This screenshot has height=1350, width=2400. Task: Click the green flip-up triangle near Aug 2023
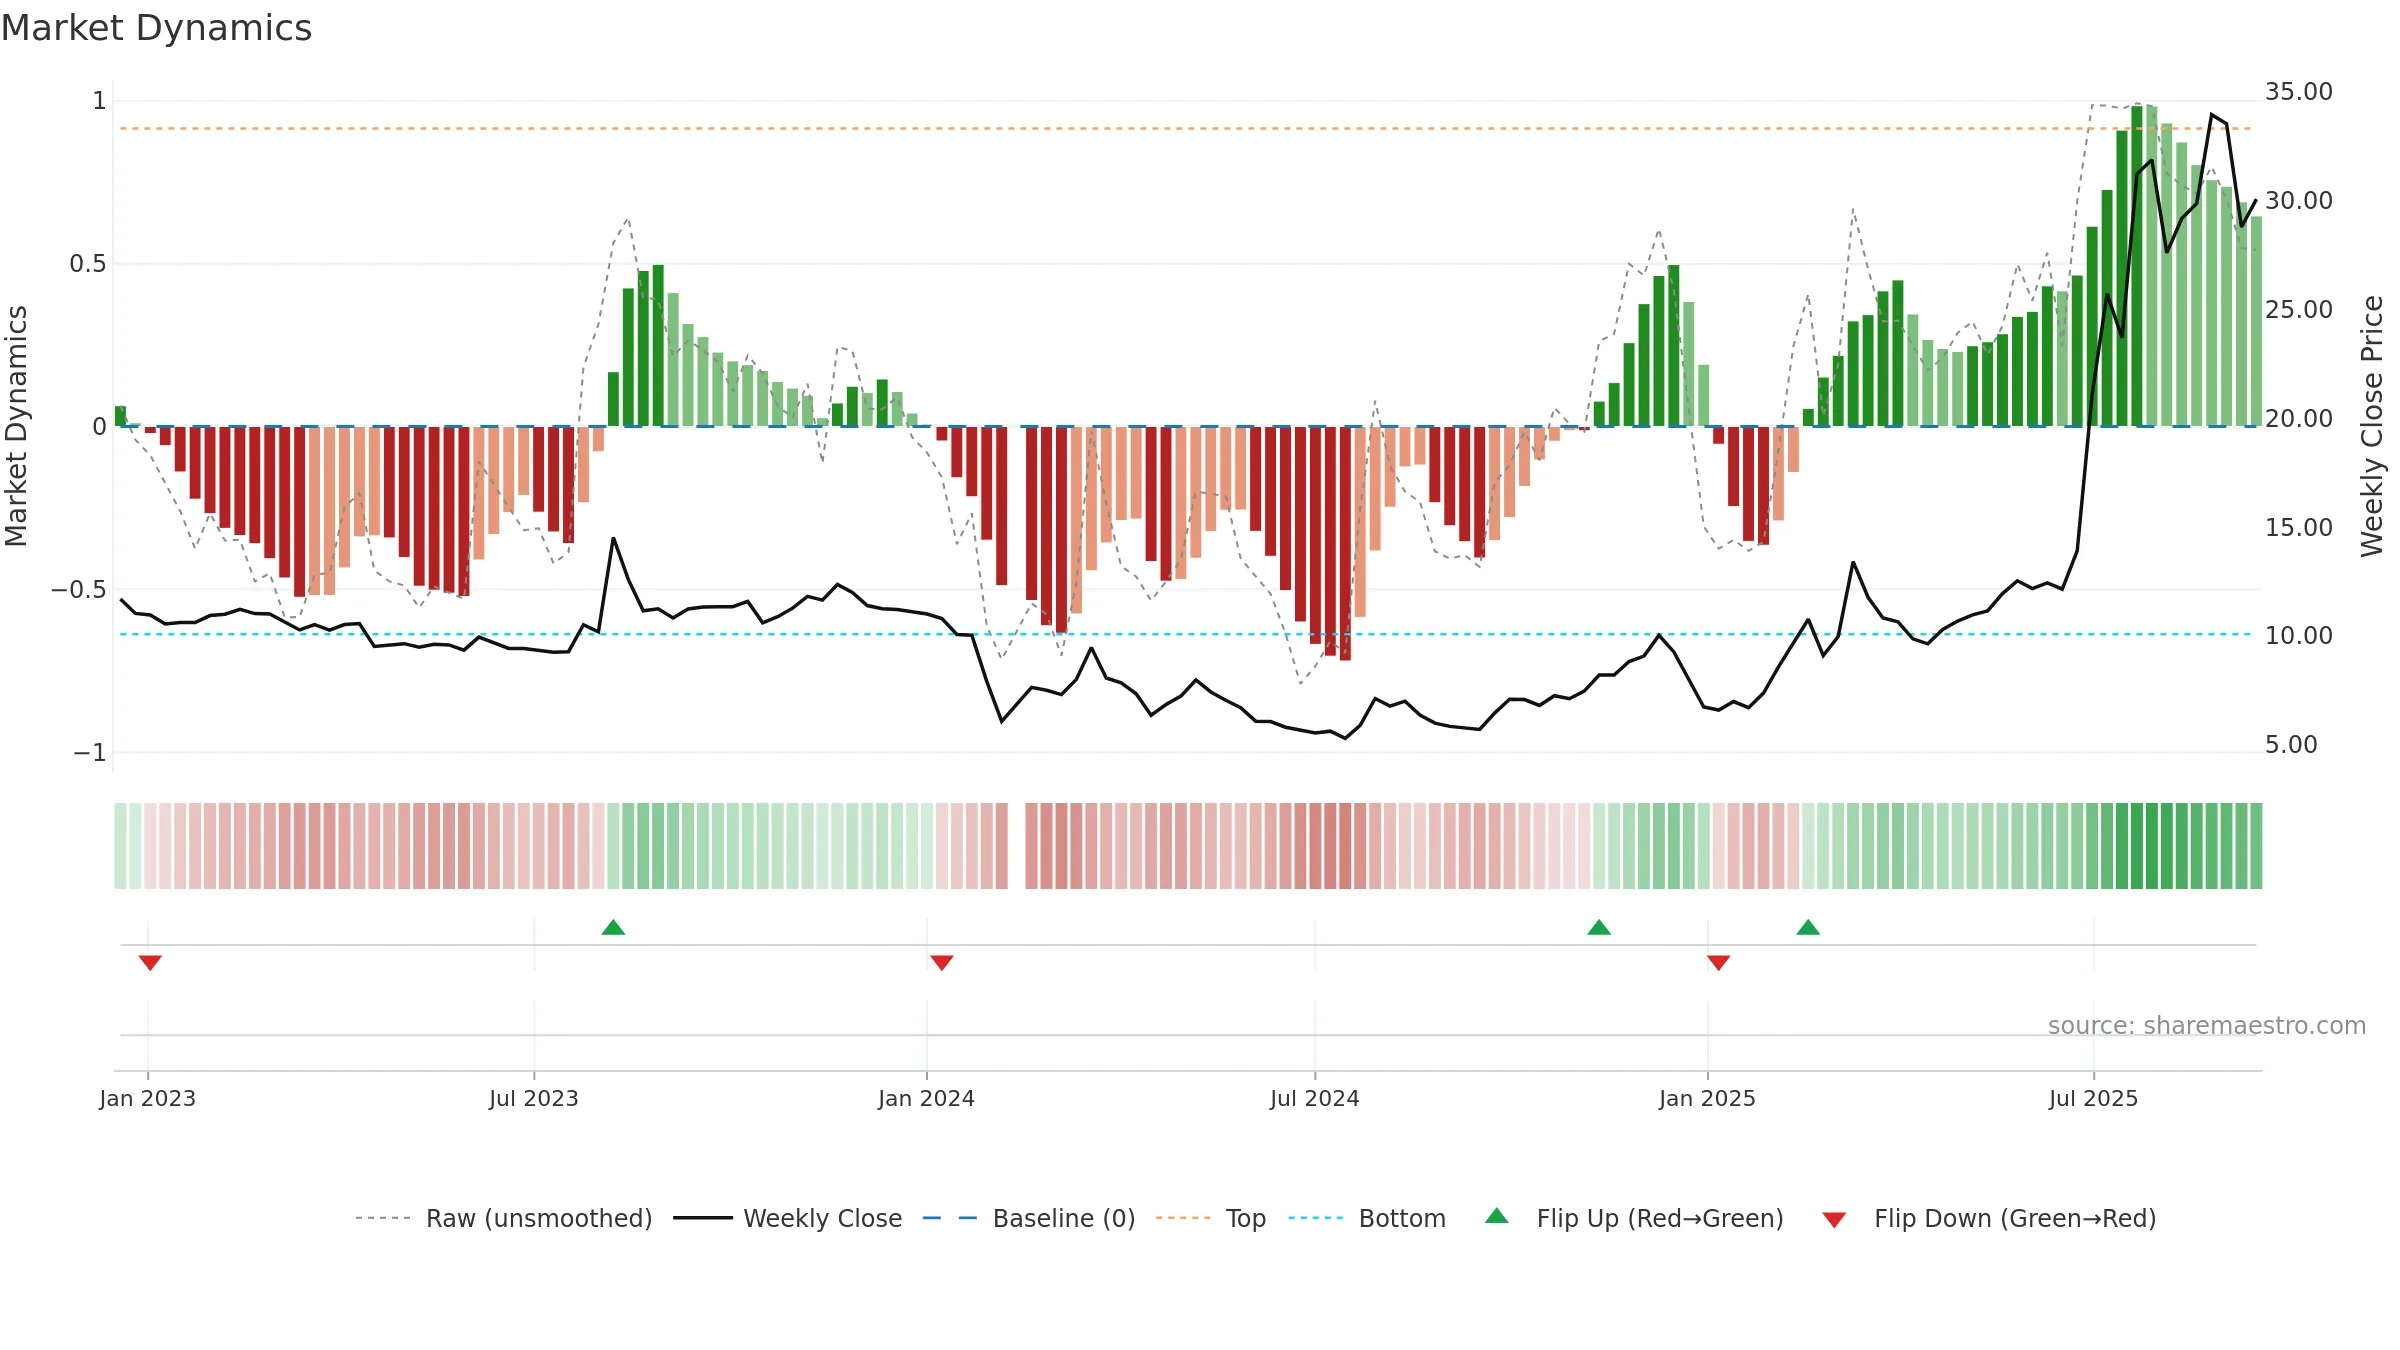point(613,927)
